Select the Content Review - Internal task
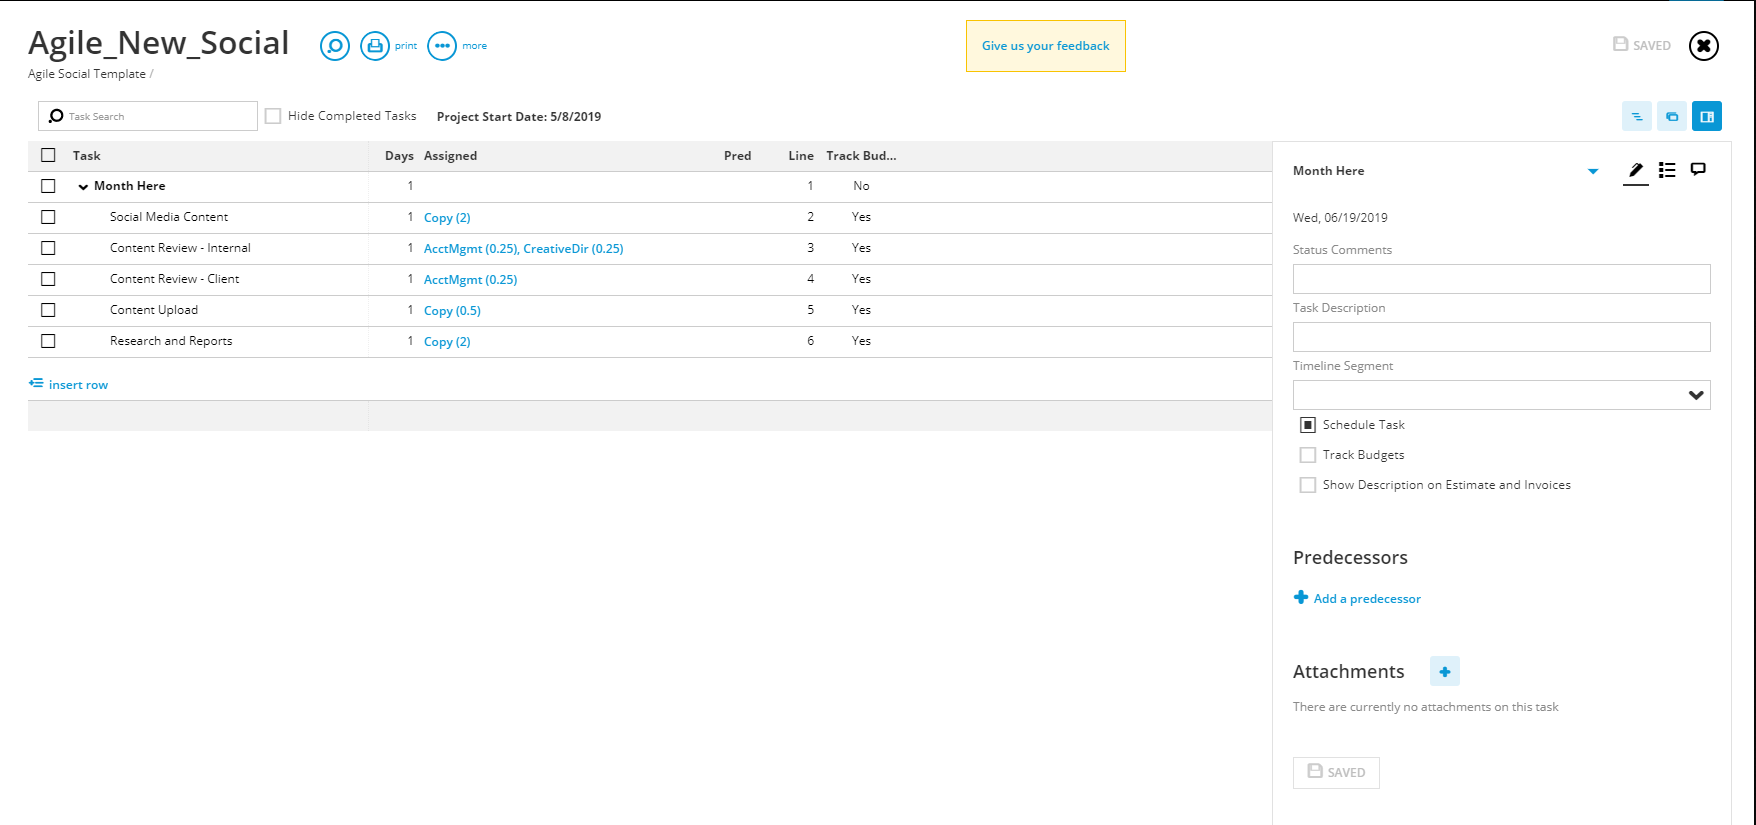 tap(180, 248)
